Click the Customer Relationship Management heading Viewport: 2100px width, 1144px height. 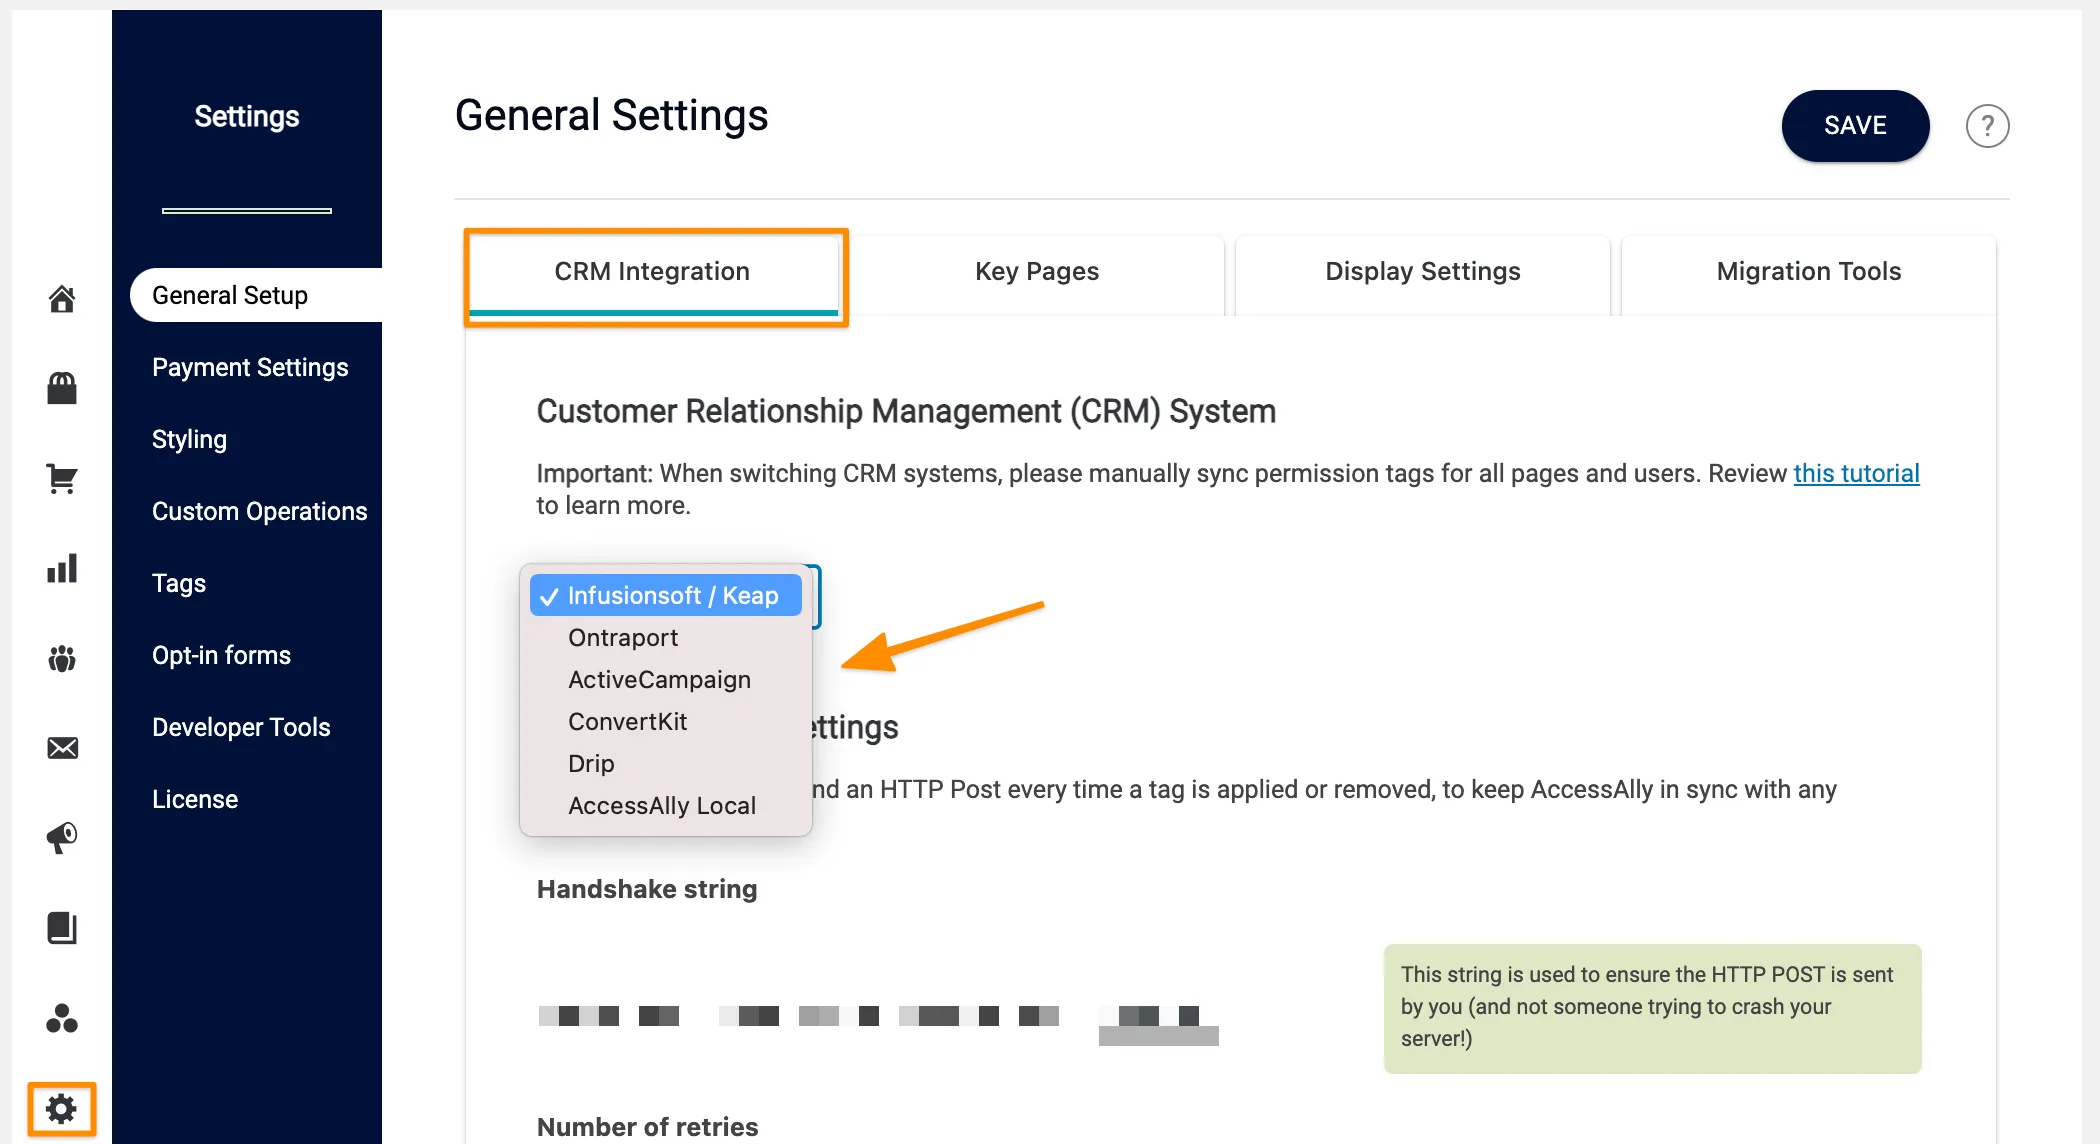coord(906,411)
